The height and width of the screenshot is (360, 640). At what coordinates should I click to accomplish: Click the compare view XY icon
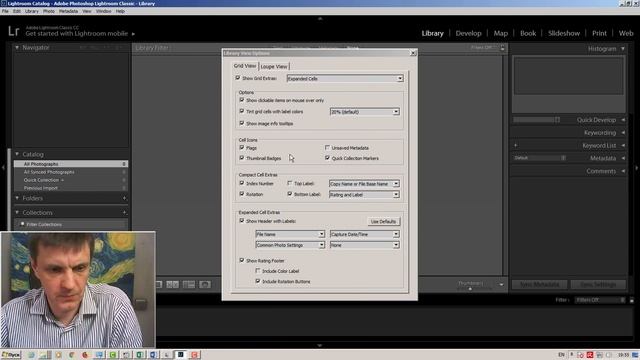click(x=172, y=284)
